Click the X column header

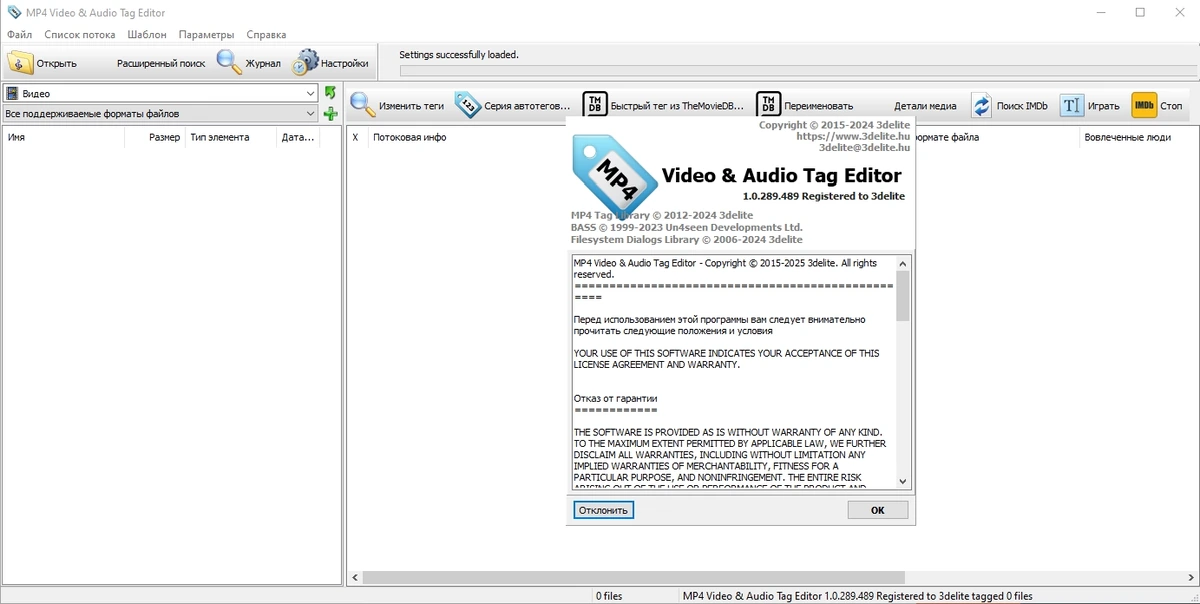[356, 137]
